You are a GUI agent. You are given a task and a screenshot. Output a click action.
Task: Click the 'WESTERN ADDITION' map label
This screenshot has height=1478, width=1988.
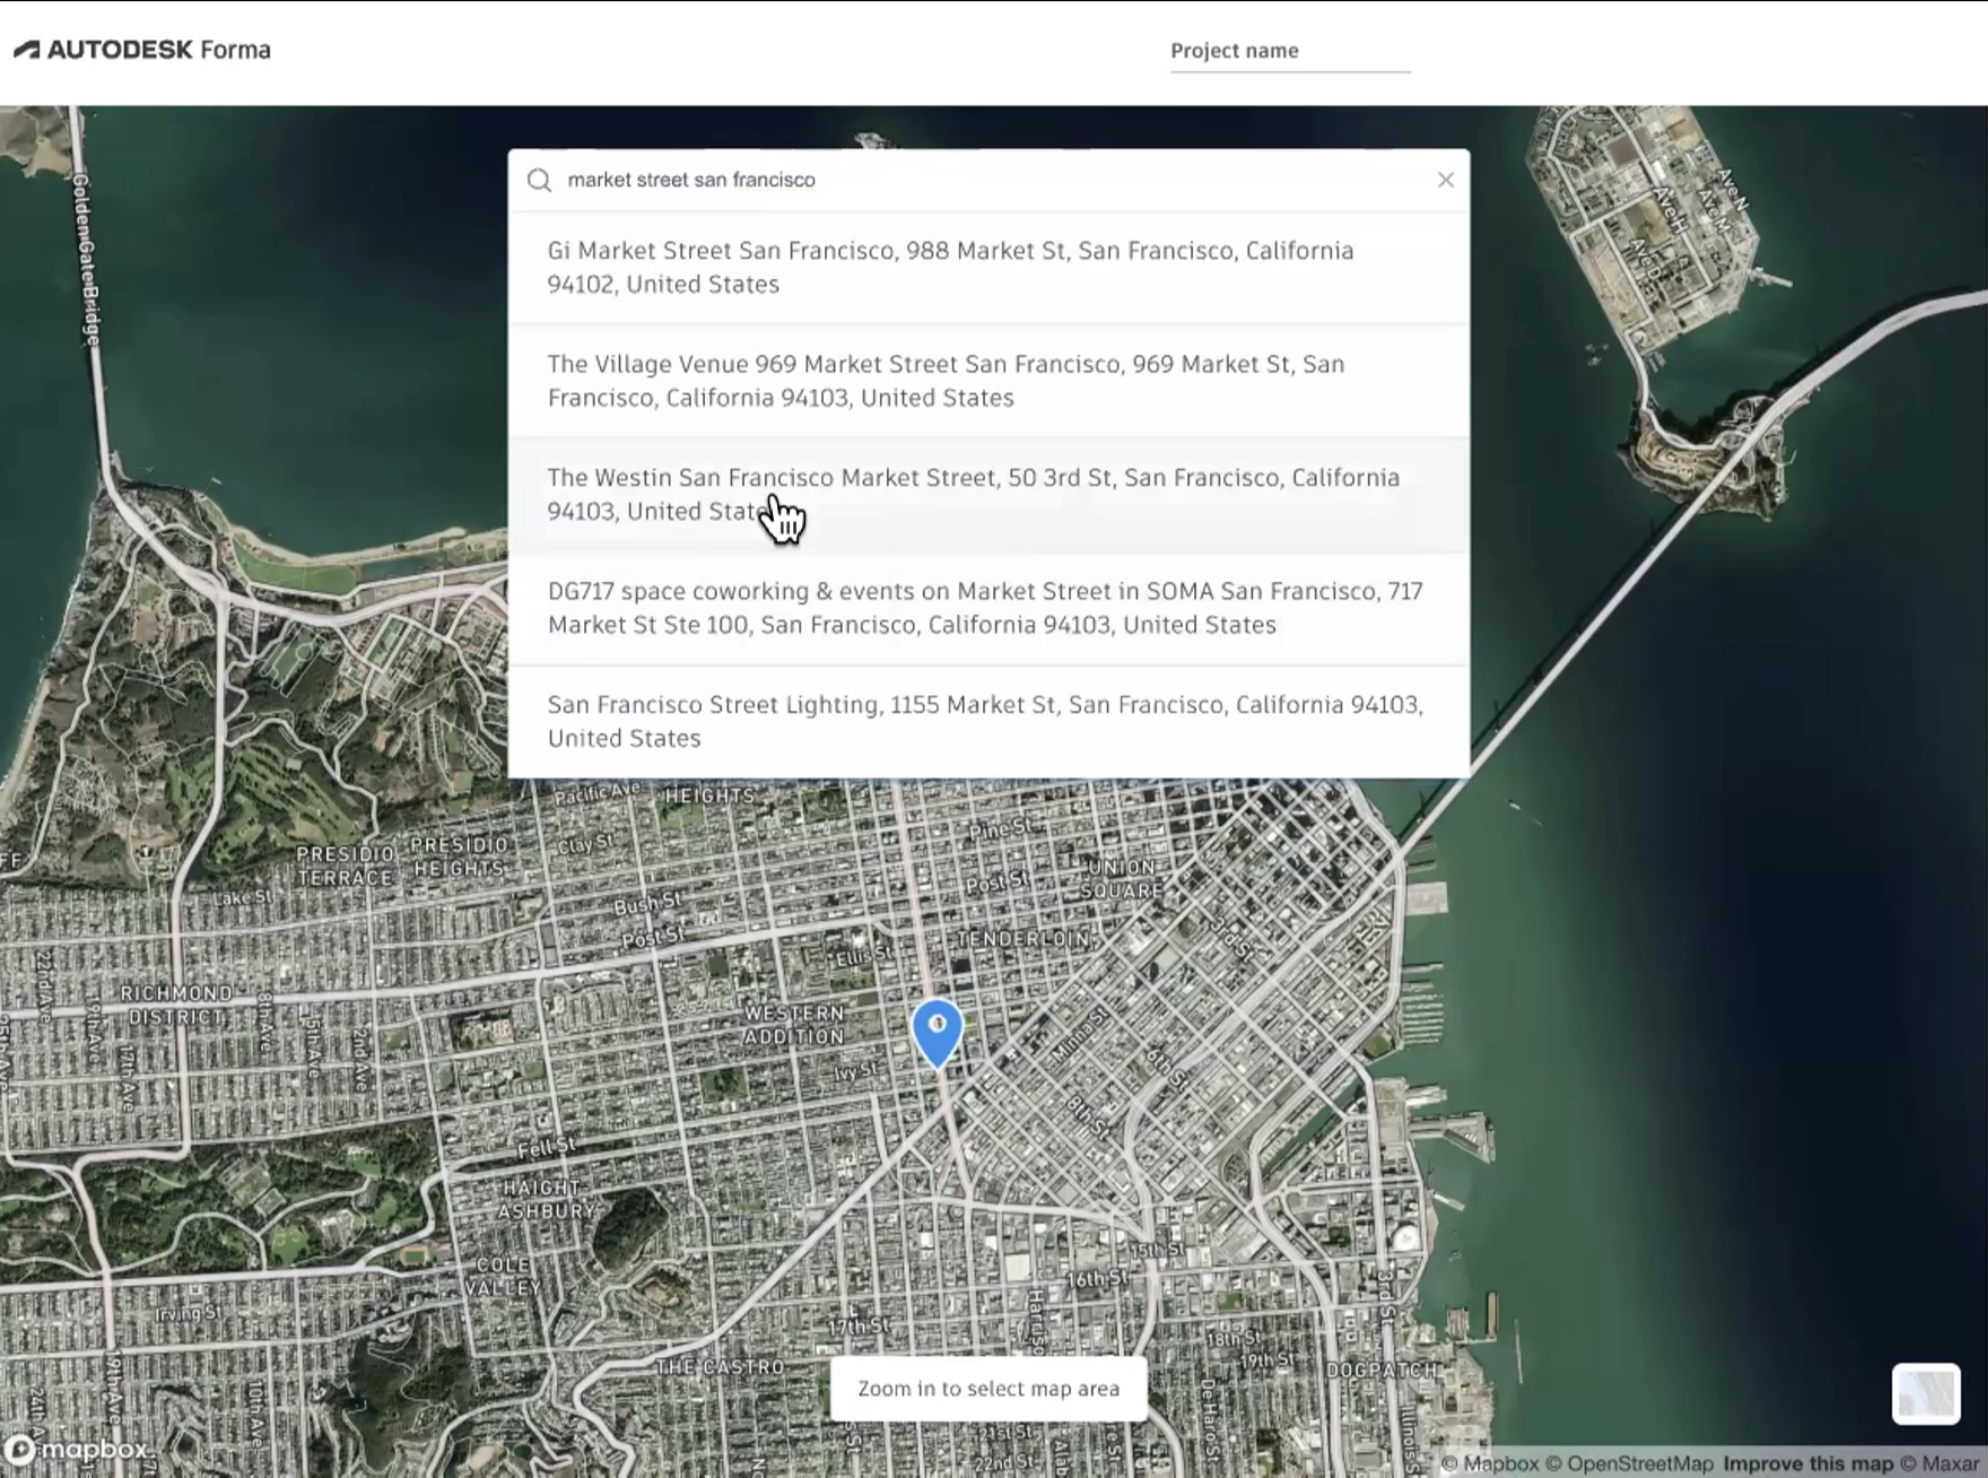[x=794, y=1025]
